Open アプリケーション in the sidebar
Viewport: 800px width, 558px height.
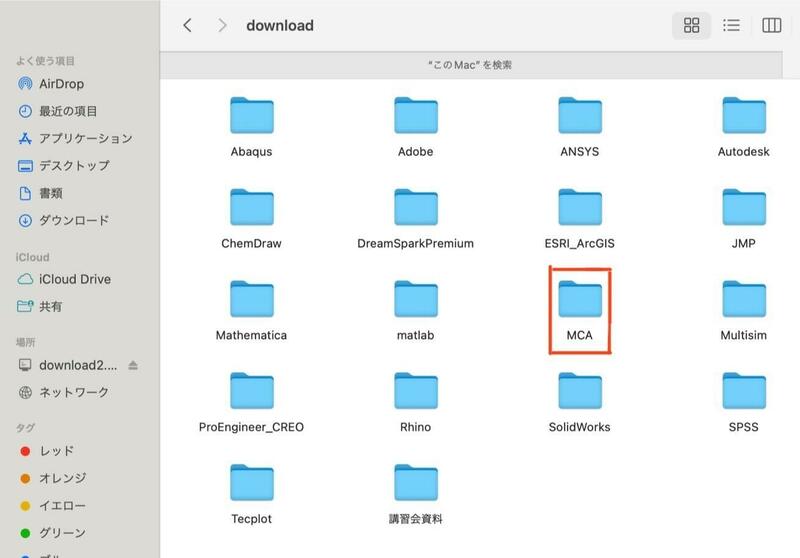(75, 138)
